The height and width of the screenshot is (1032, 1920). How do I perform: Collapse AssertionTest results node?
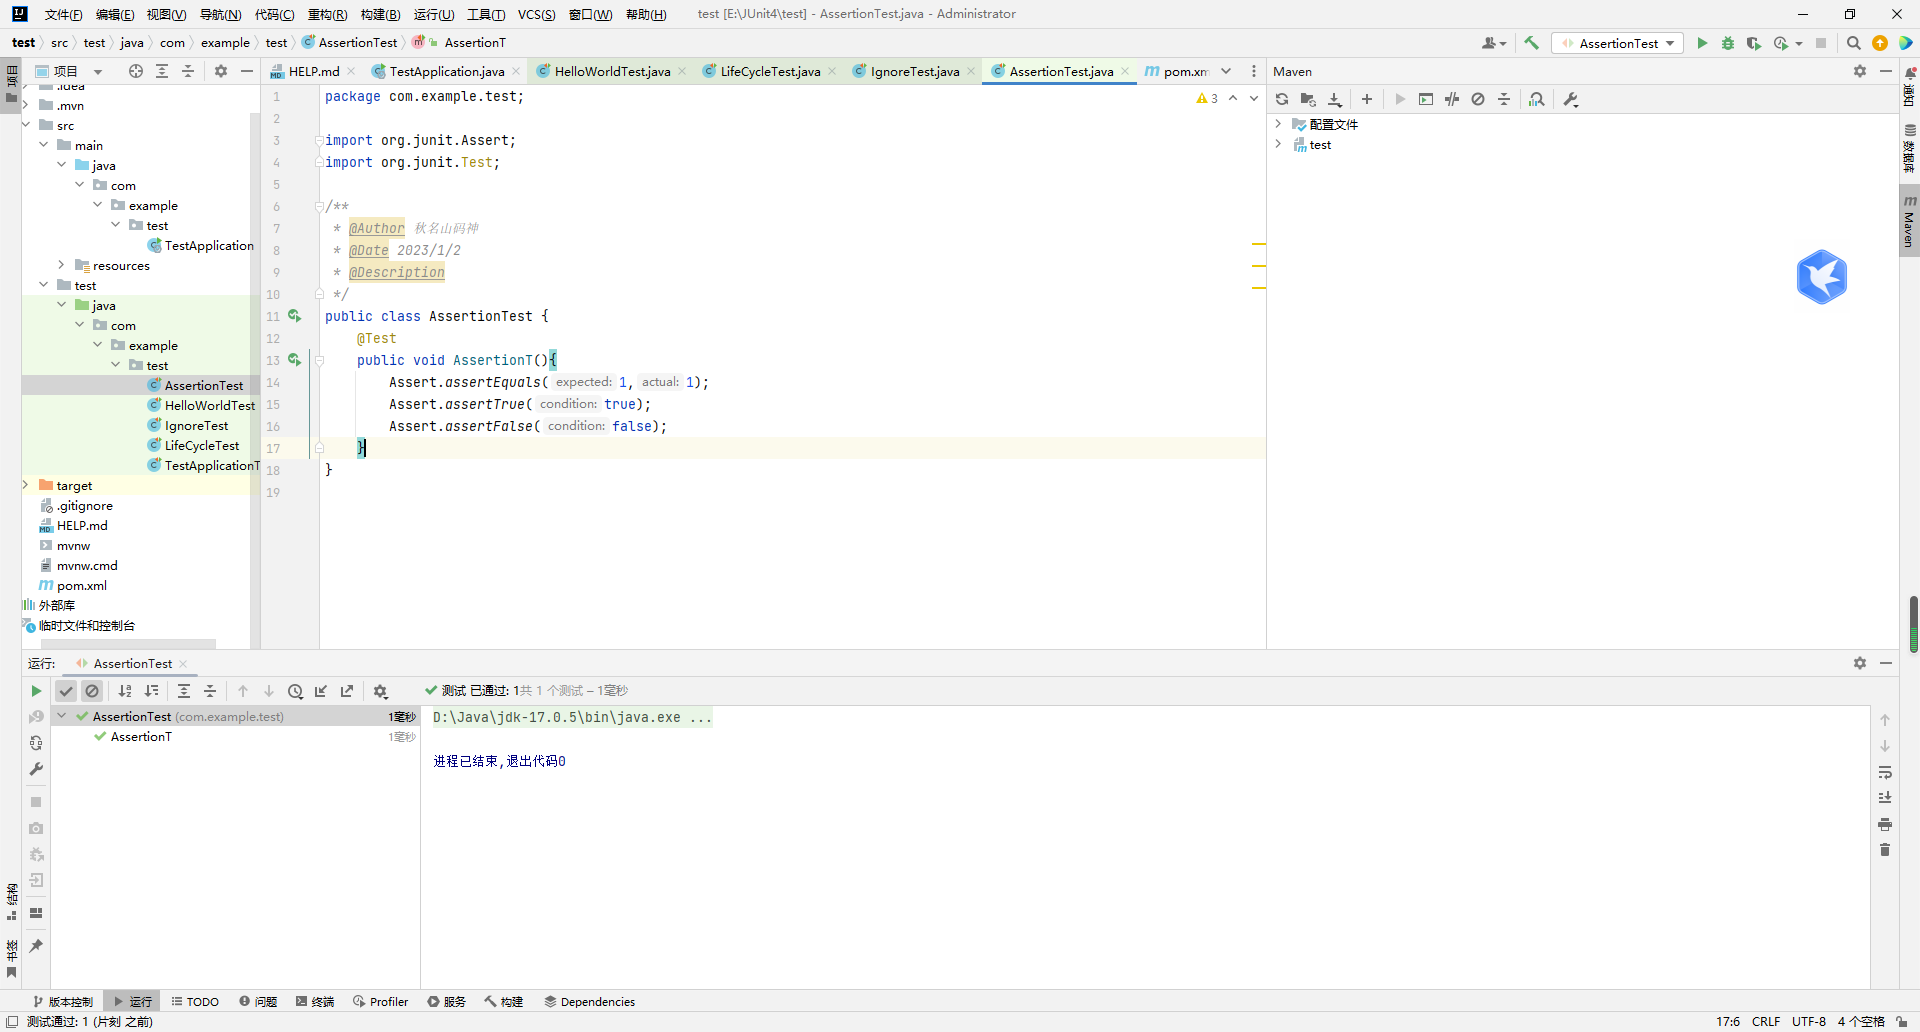click(x=62, y=716)
